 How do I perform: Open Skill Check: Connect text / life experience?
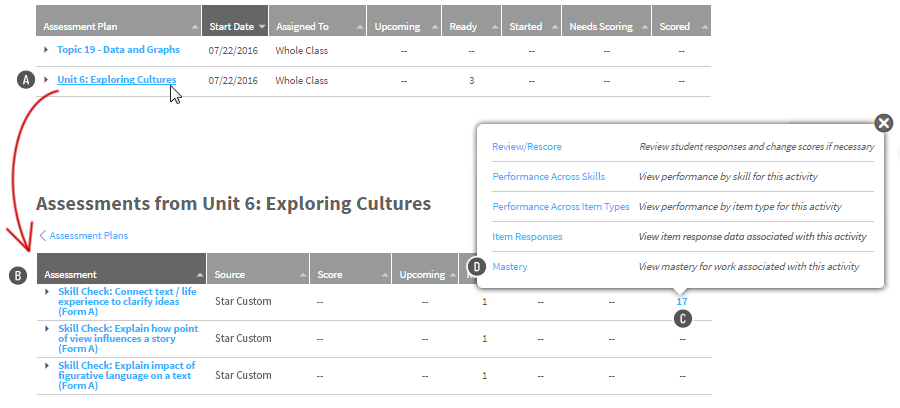(127, 302)
